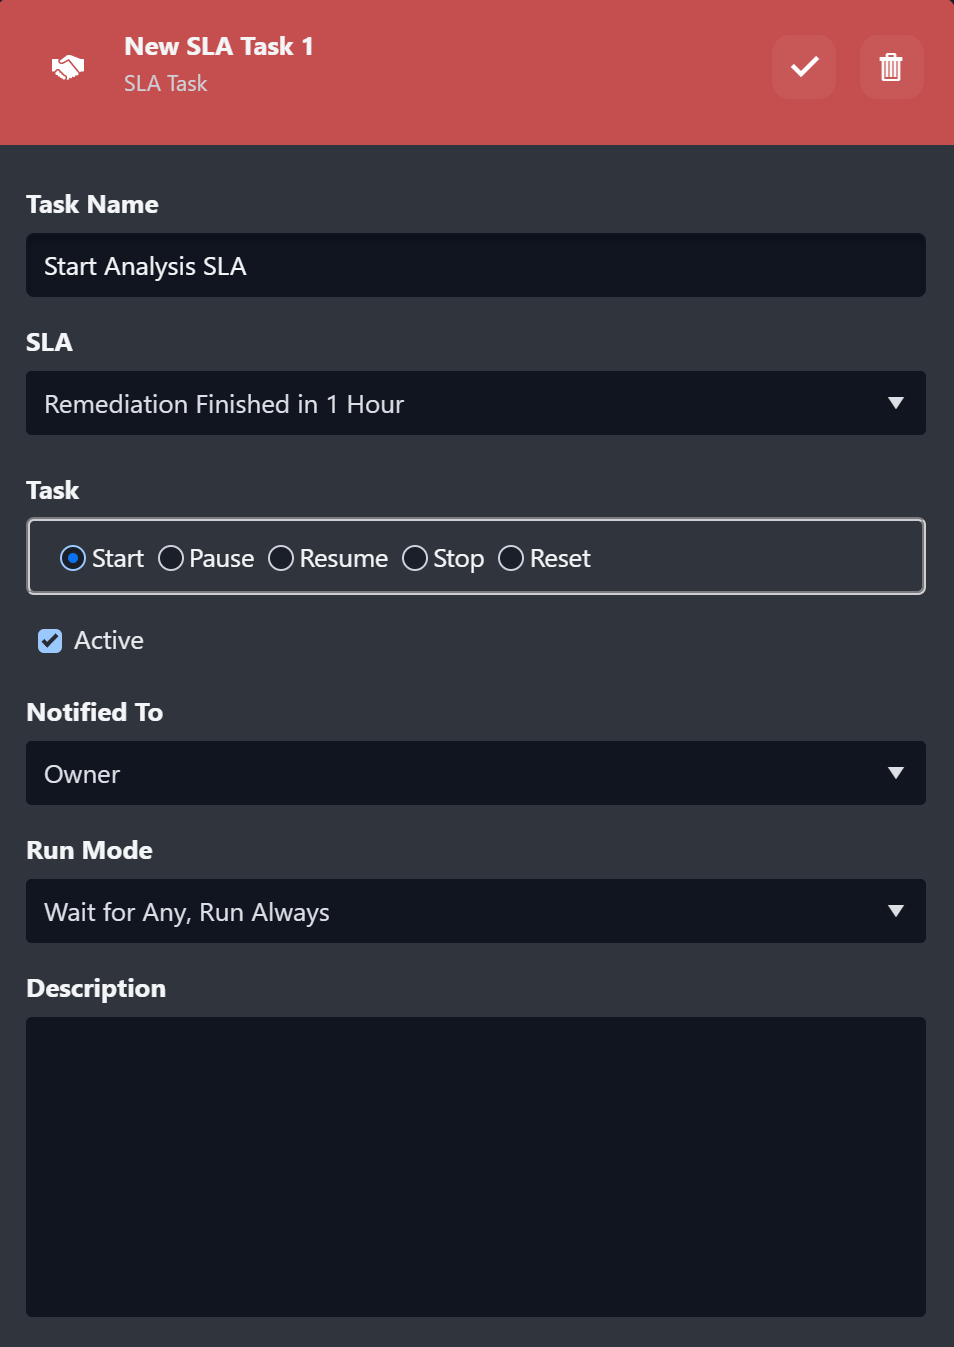Viewport: 954px width, 1347px height.
Task: Expand the Notified To dropdown
Action: pyautogui.click(x=475, y=774)
